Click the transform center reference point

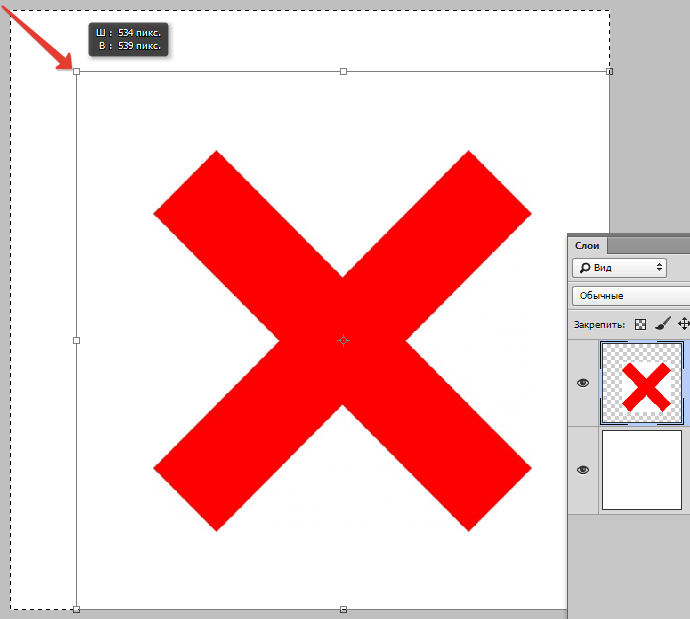(x=343, y=341)
